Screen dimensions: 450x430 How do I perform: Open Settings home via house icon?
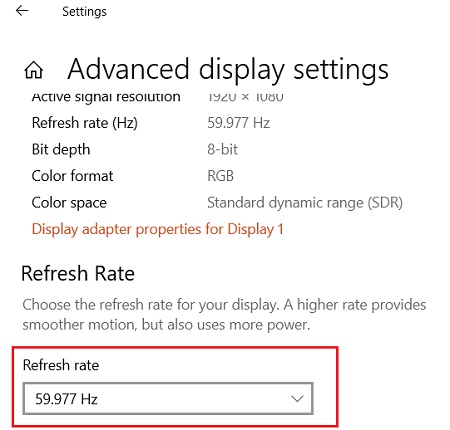pos(34,70)
